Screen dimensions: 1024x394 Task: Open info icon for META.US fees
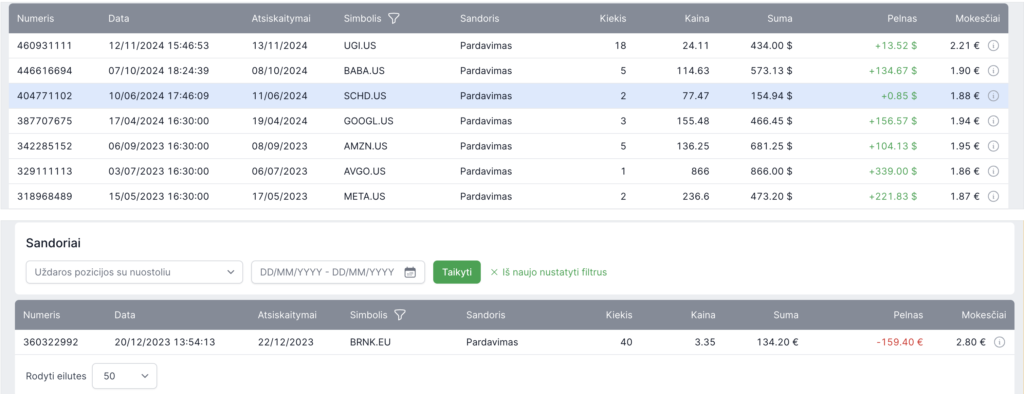pos(993,196)
